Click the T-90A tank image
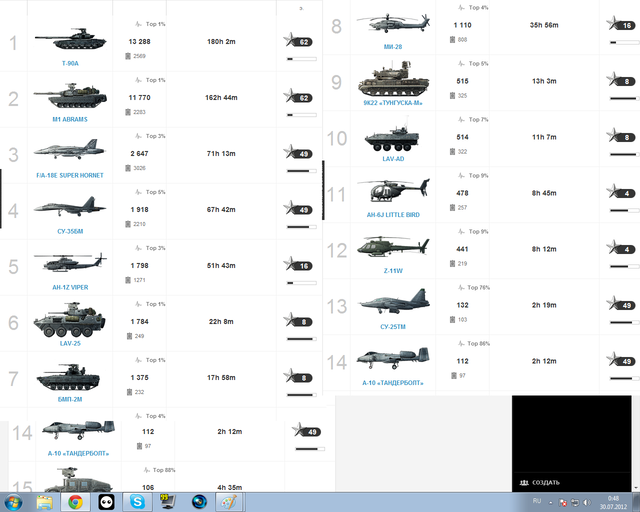This screenshot has height=512, width=640. point(70,39)
